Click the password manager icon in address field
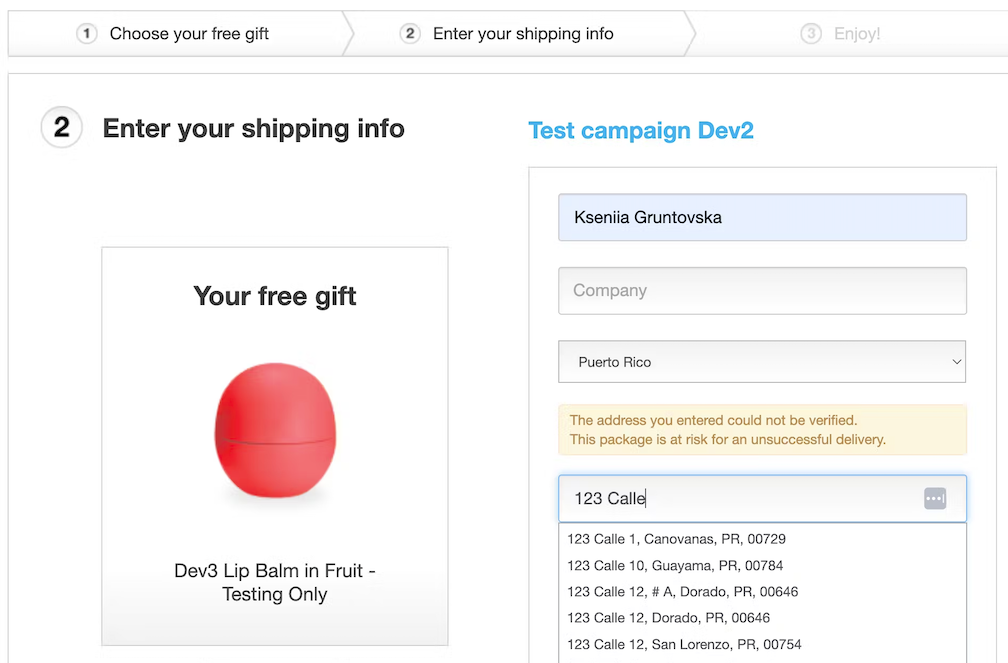The image size is (1008, 663). point(934,498)
